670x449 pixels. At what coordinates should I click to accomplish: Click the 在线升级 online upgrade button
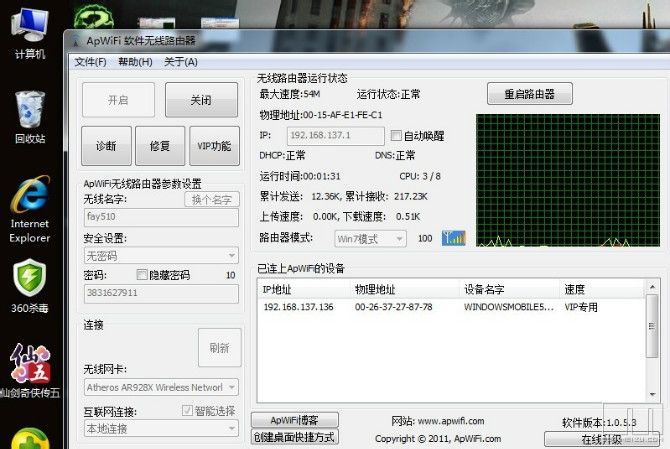[x=602, y=439]
